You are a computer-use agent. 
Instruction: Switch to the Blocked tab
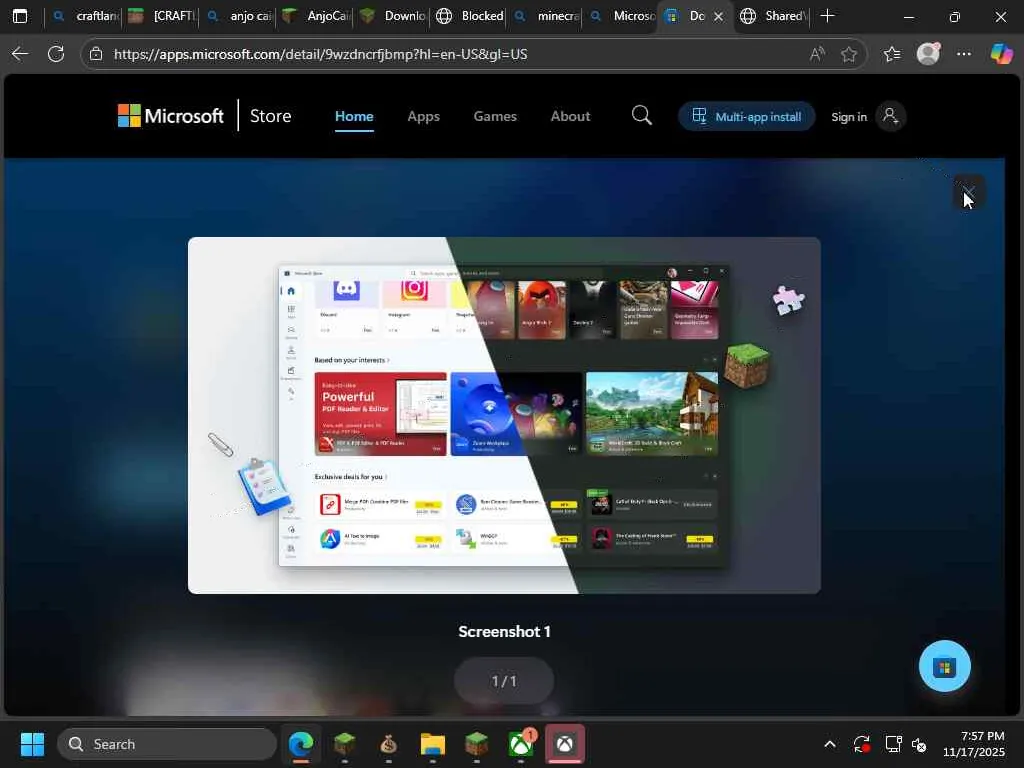coord(470,16)
